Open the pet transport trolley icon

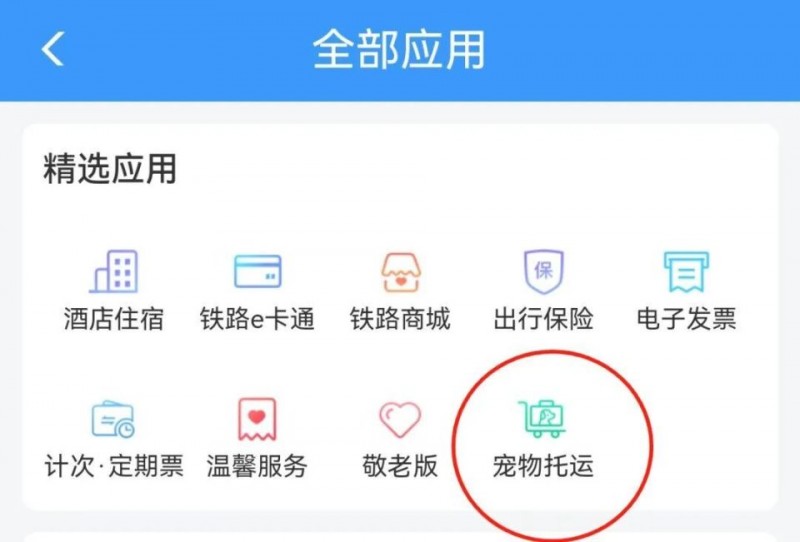point(542,419)
